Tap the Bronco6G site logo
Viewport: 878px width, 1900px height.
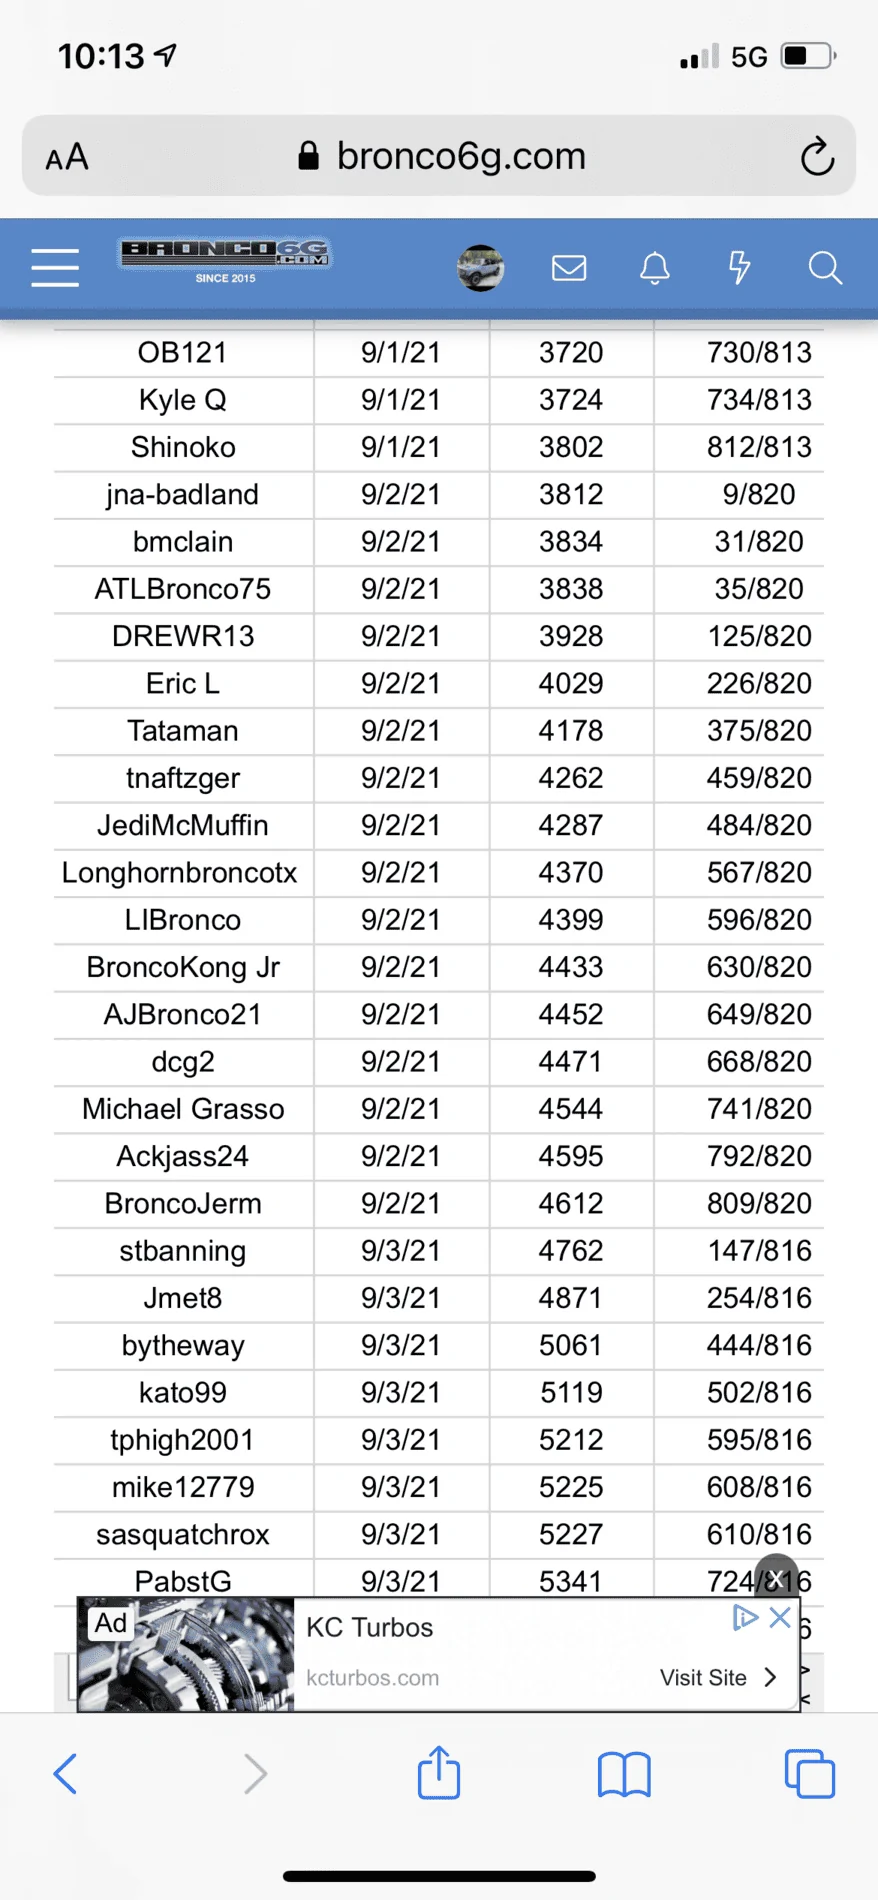tap(225, 261)
